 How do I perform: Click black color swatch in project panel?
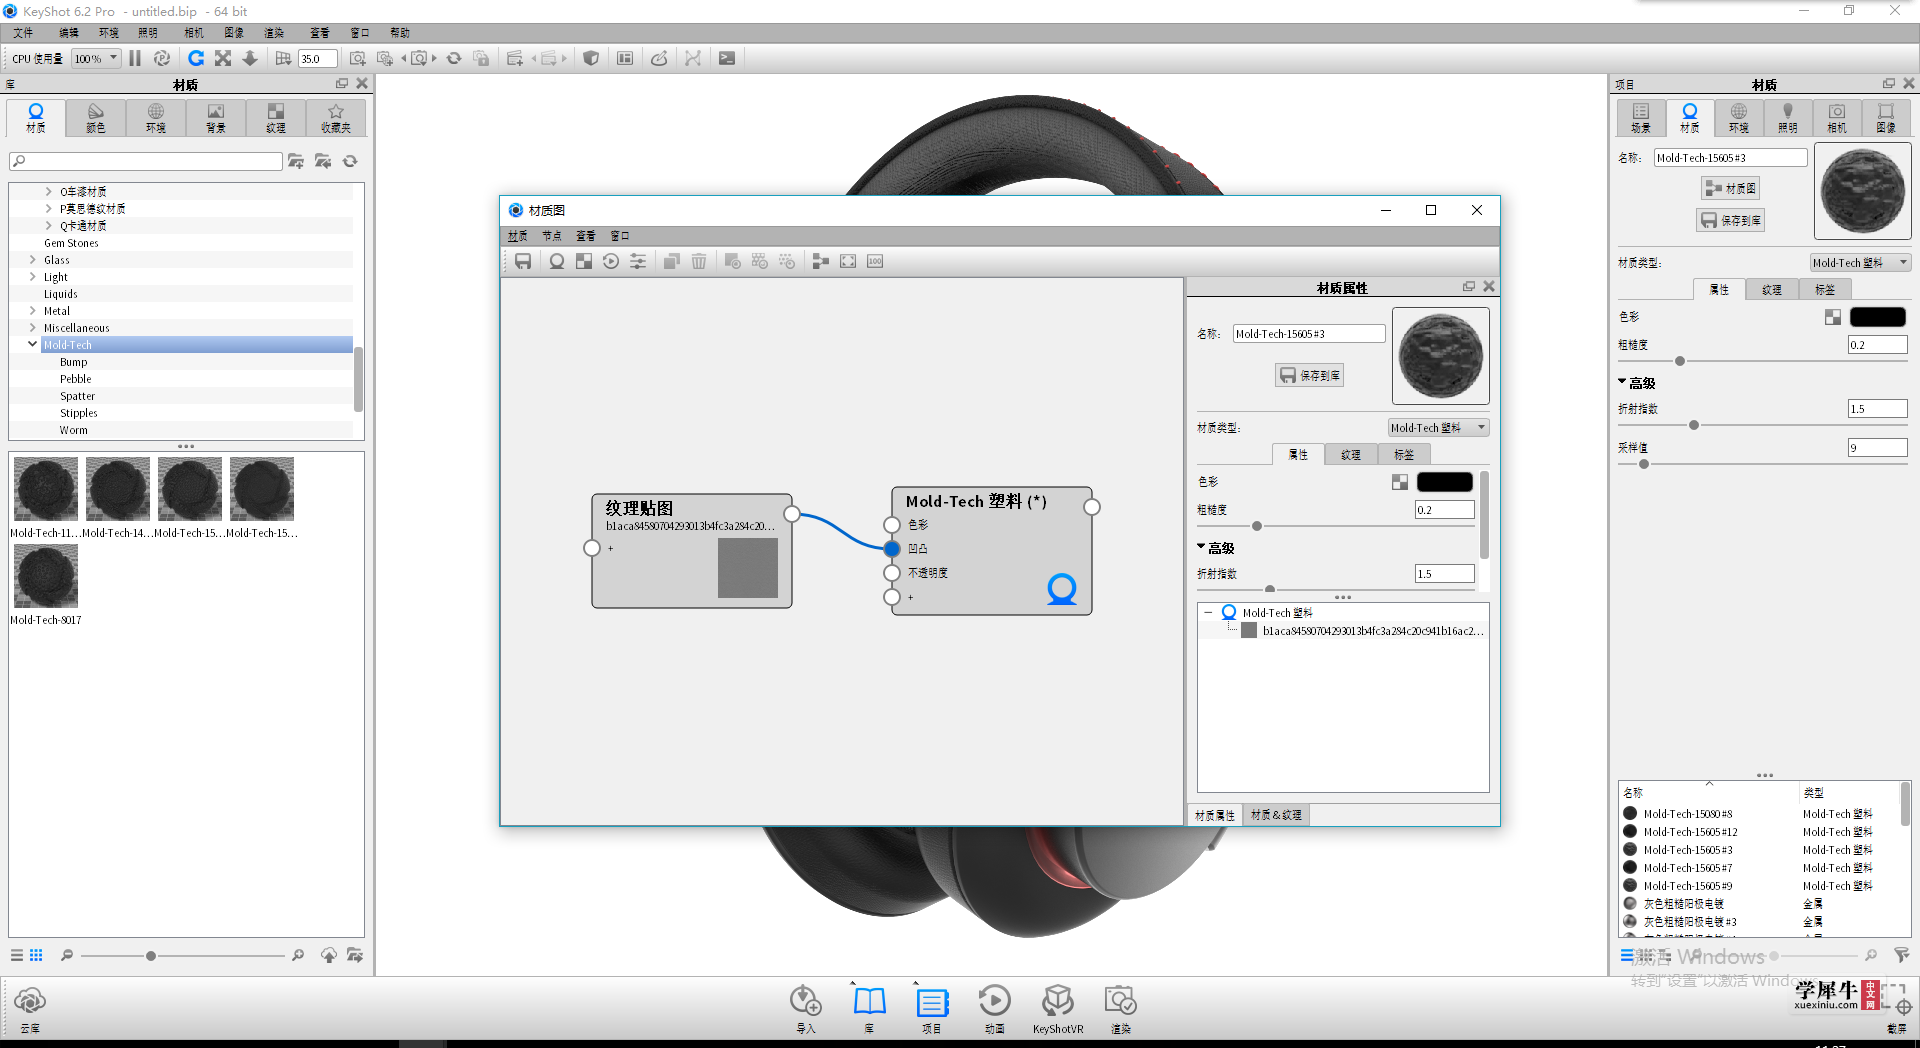[x=1877, y=317]
